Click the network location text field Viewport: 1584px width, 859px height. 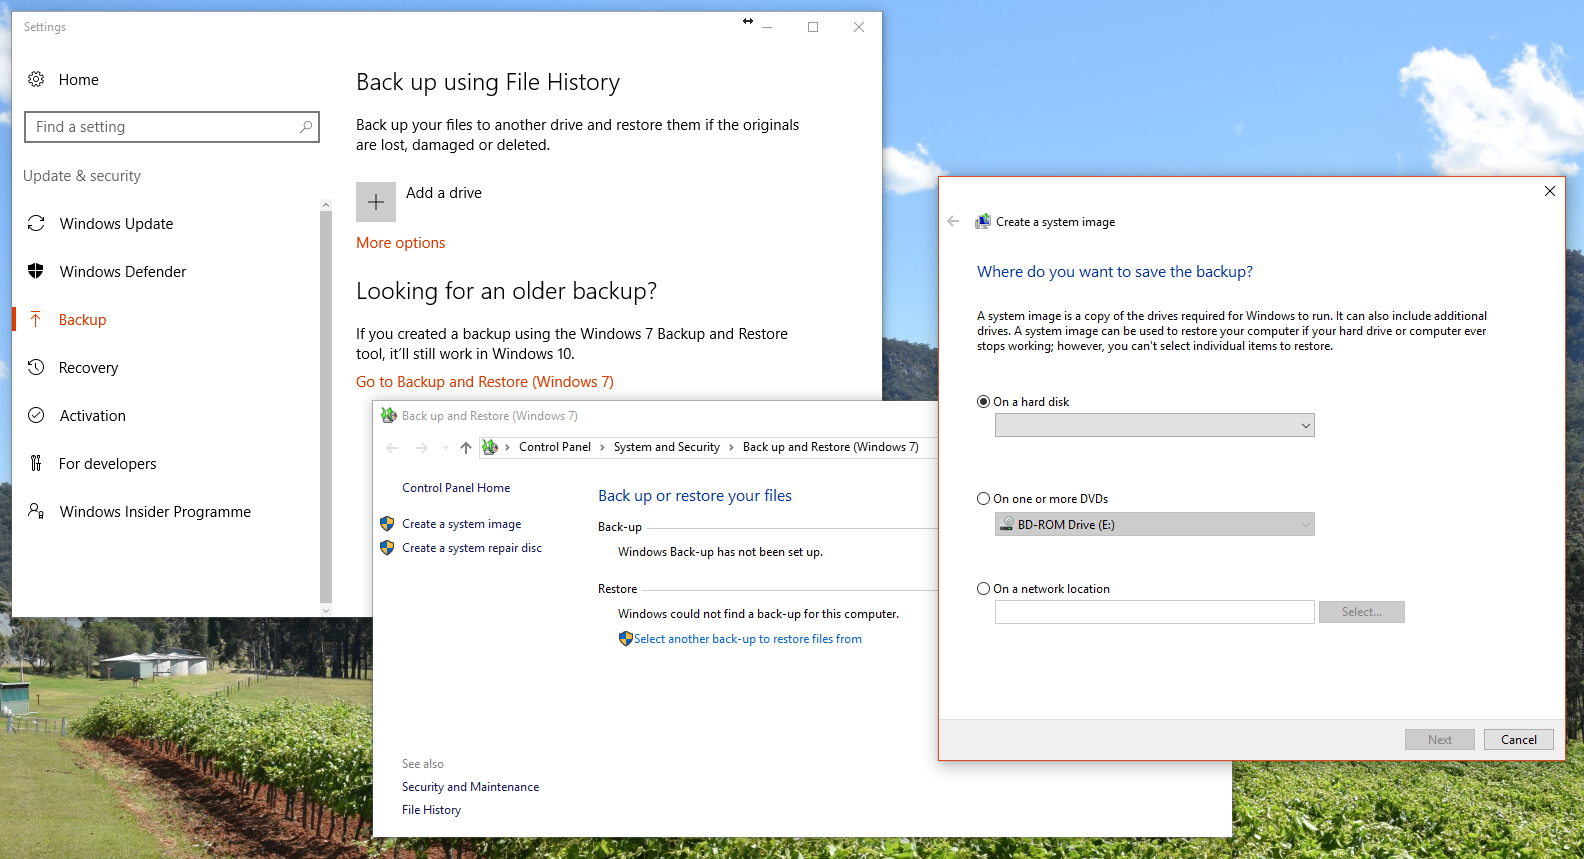pos(1154,611)
